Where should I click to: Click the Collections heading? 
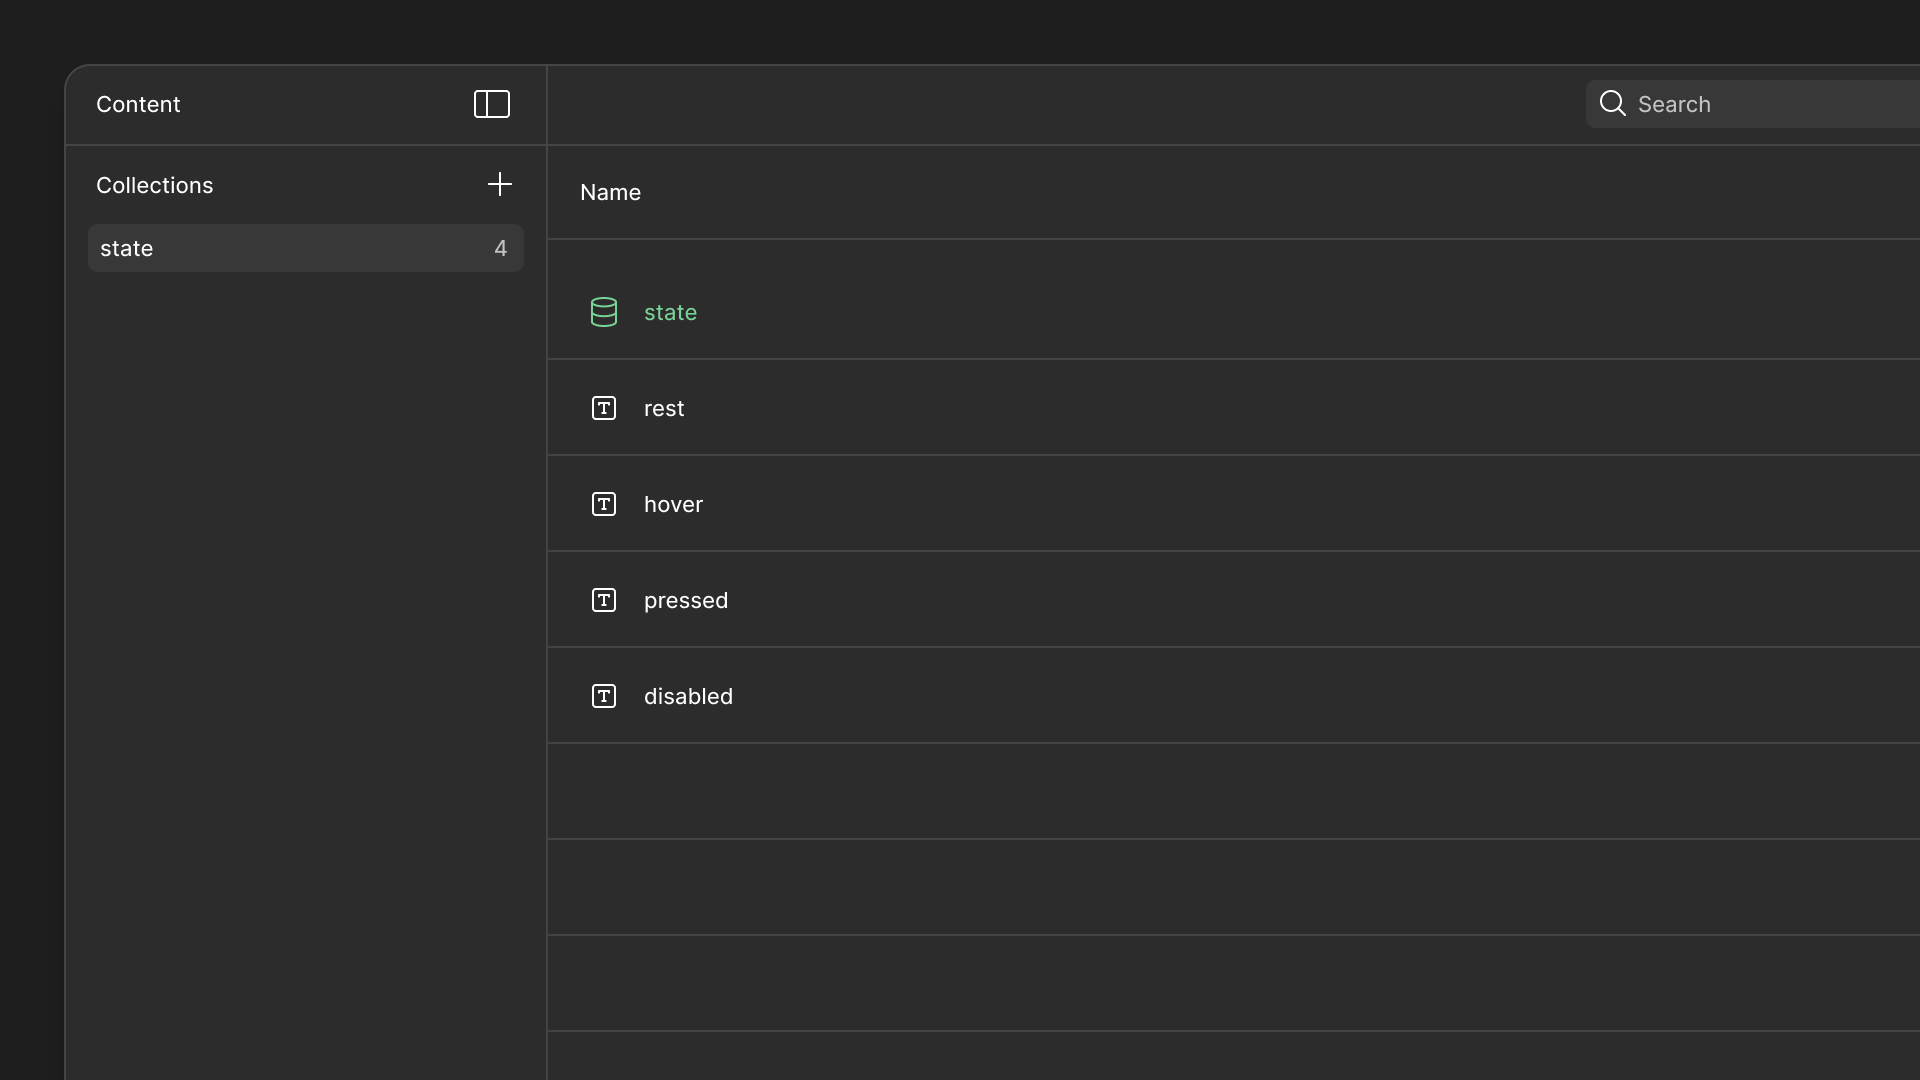[154, 185]
